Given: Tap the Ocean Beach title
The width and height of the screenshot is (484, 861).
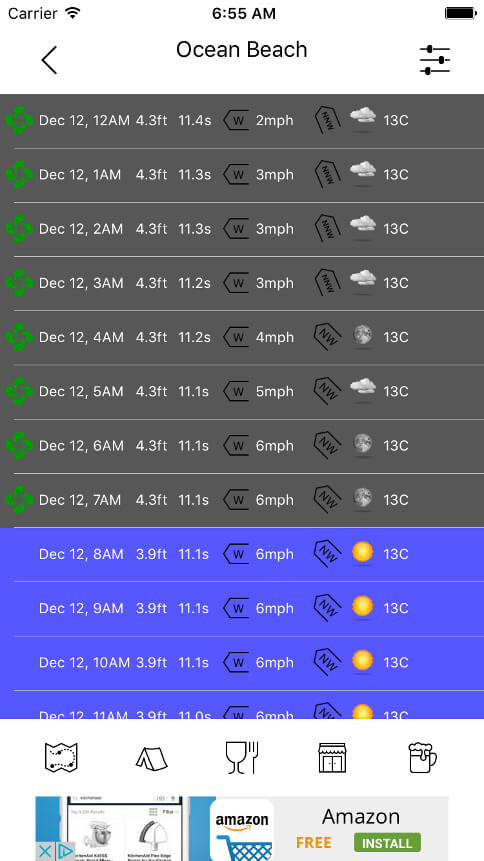Looking at the screenshot, I should coord(242,50).
